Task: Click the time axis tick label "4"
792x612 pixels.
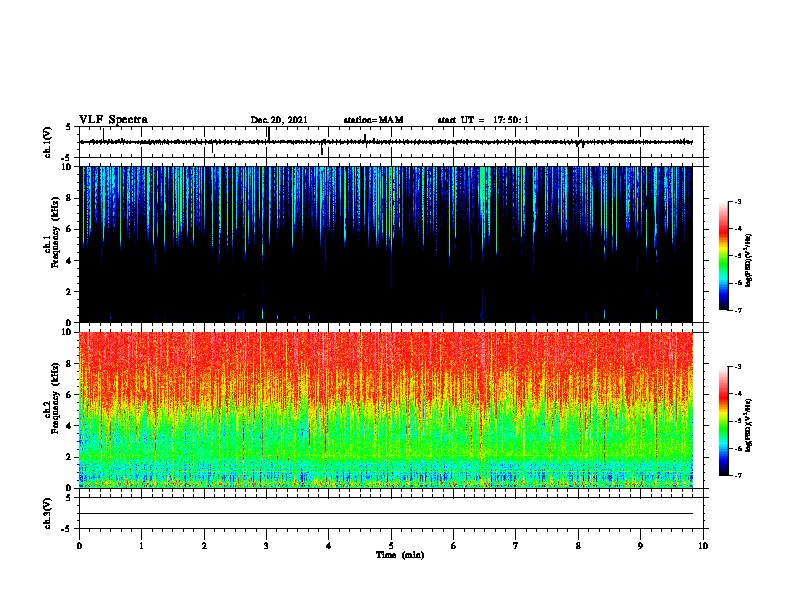Action: point(329,546)
